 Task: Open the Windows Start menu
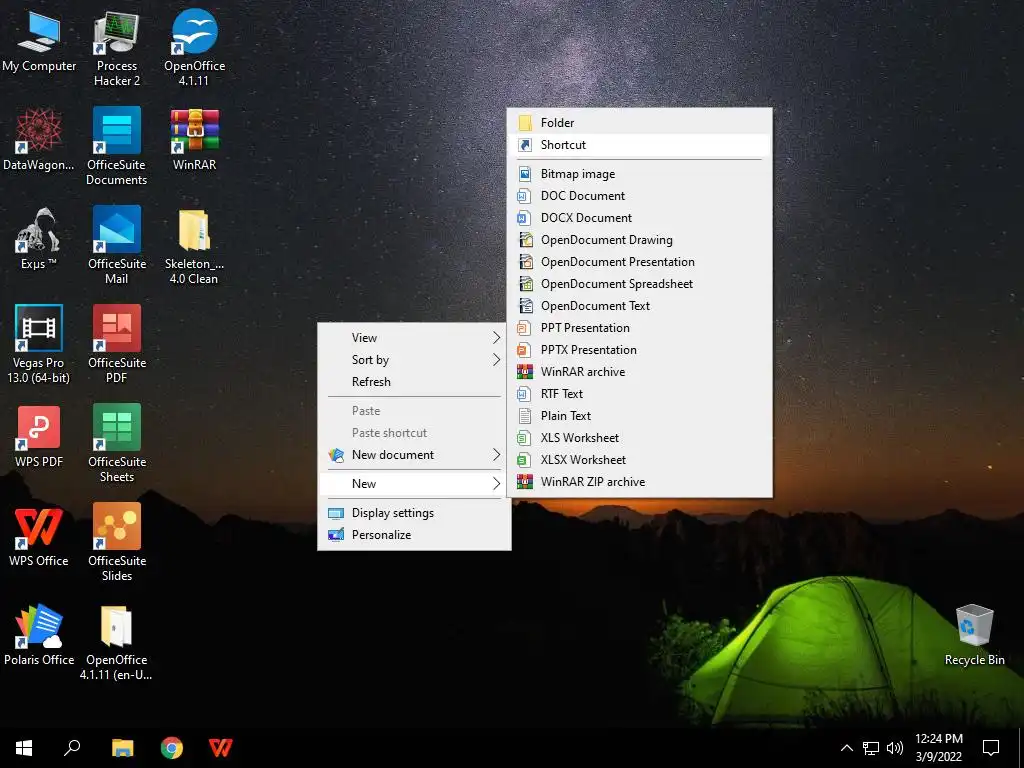(24, 748)
